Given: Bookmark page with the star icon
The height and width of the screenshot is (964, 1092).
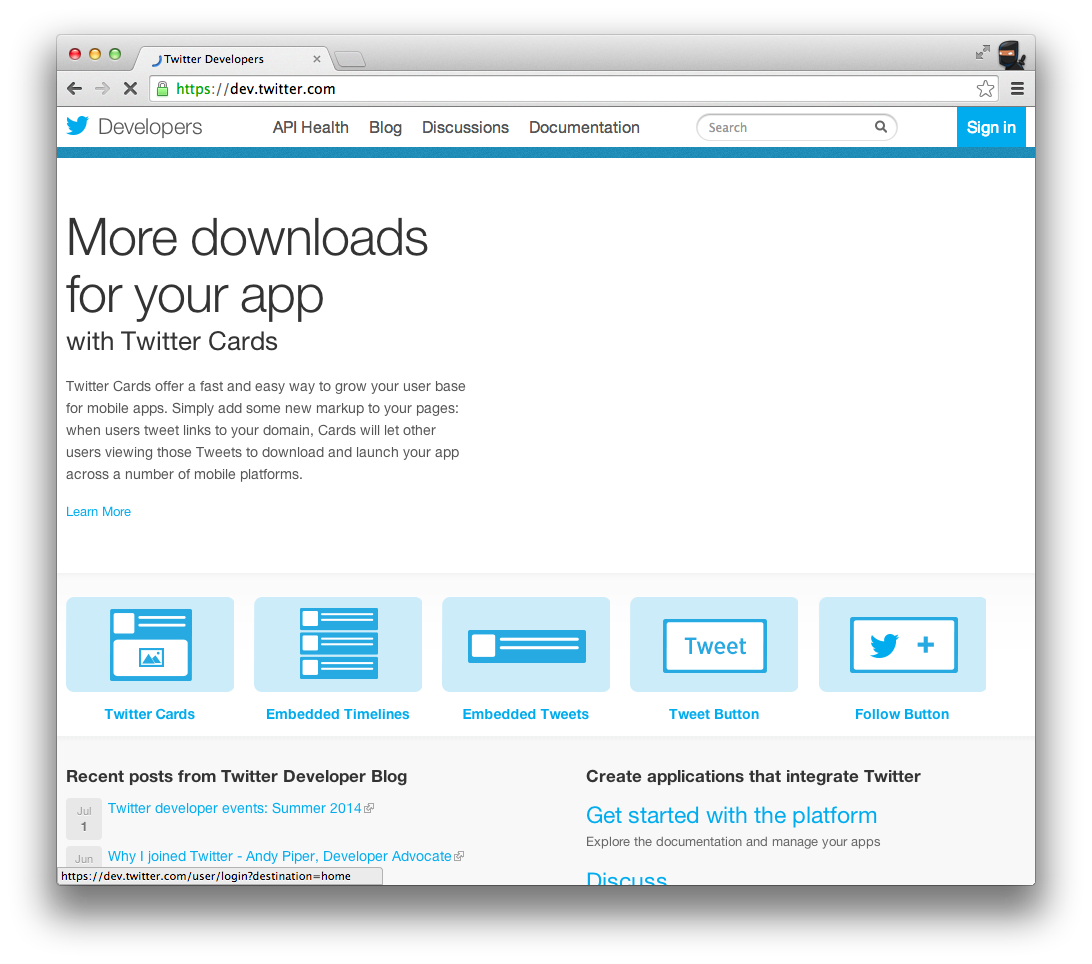Looking at the screenshot, I should [x=985, y=88].
